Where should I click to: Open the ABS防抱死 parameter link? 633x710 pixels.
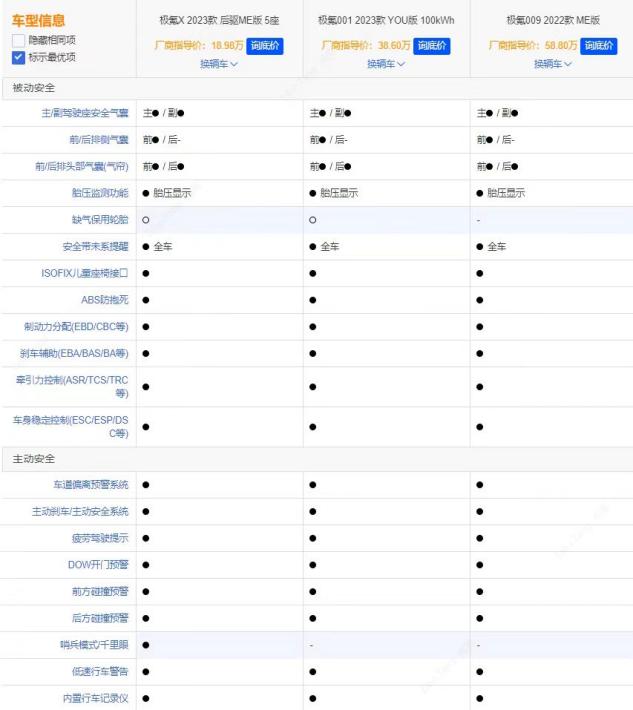click(105, 300)
